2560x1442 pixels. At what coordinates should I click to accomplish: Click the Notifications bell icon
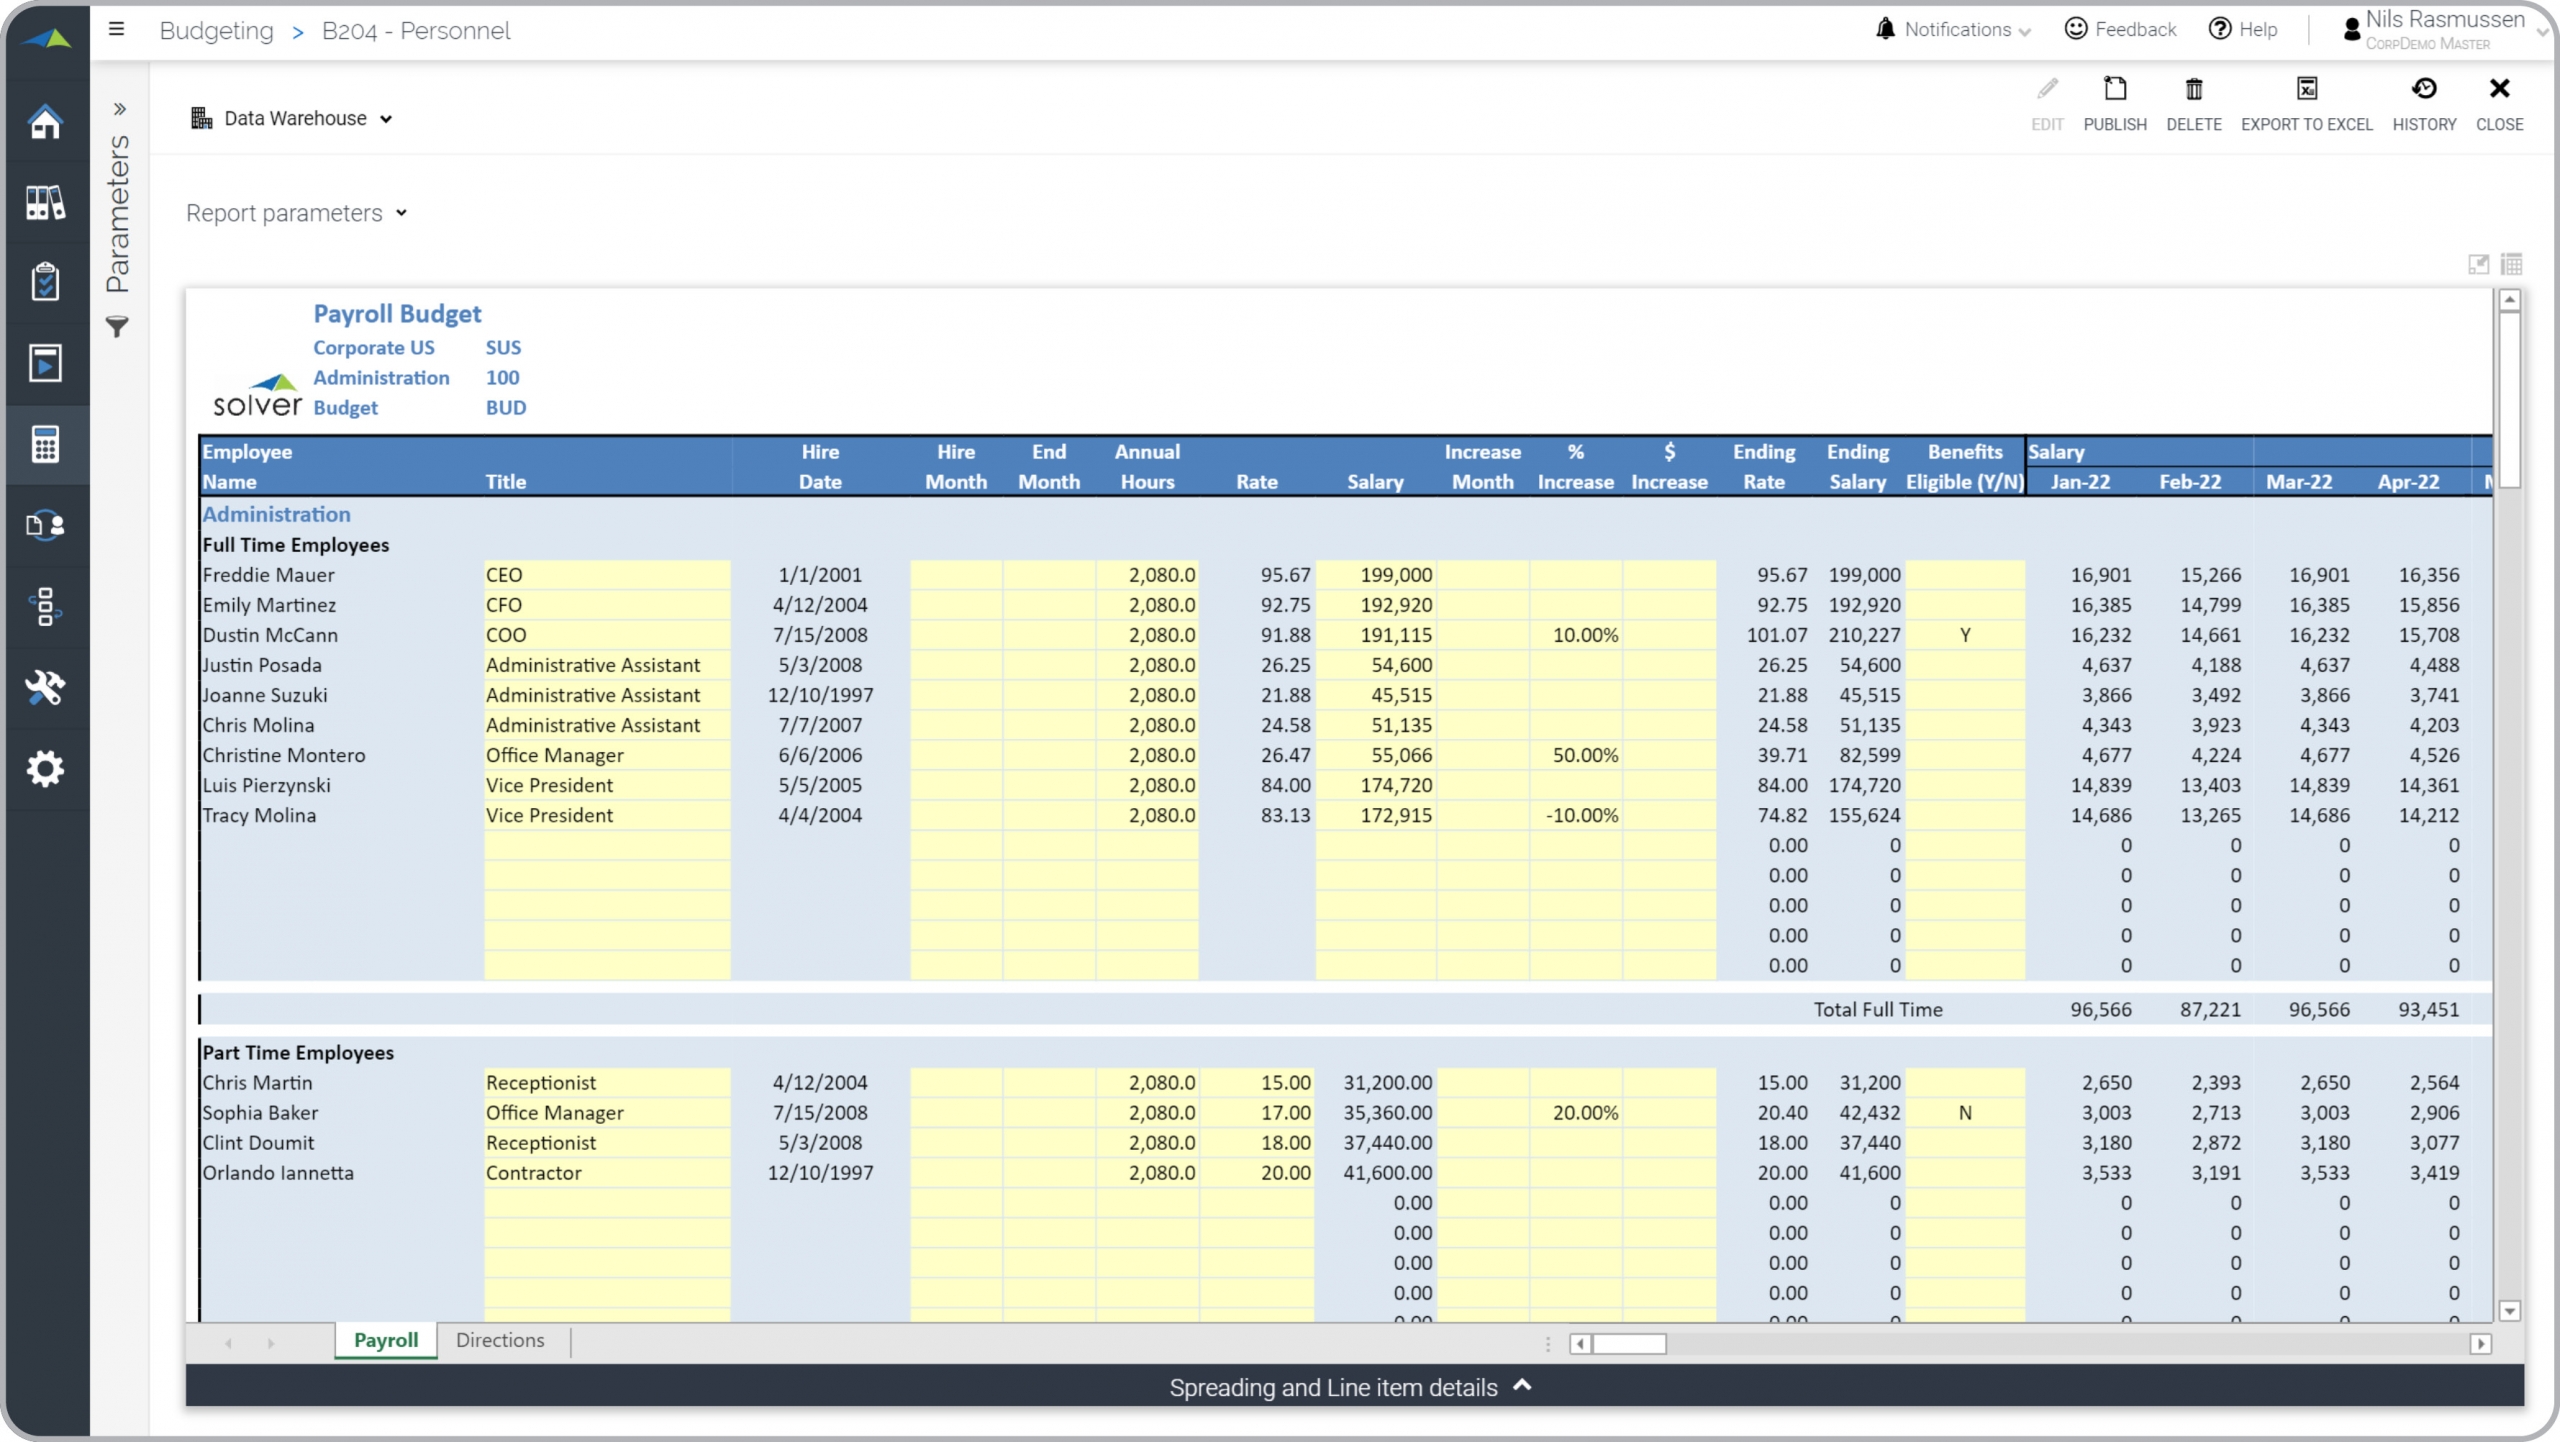click(x=1892, y=28)
